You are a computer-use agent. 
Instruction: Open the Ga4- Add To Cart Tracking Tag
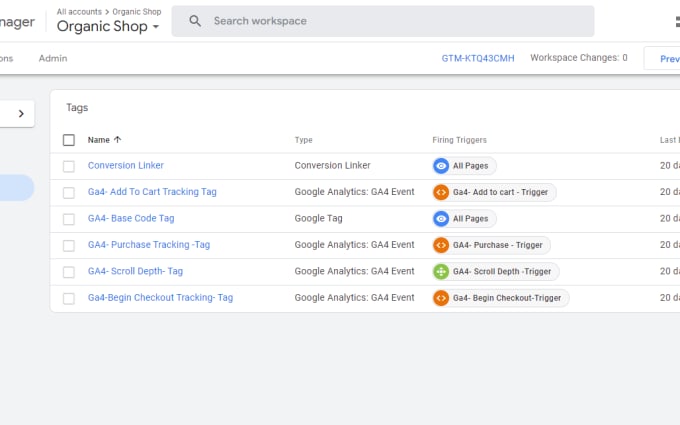point(152,192)
